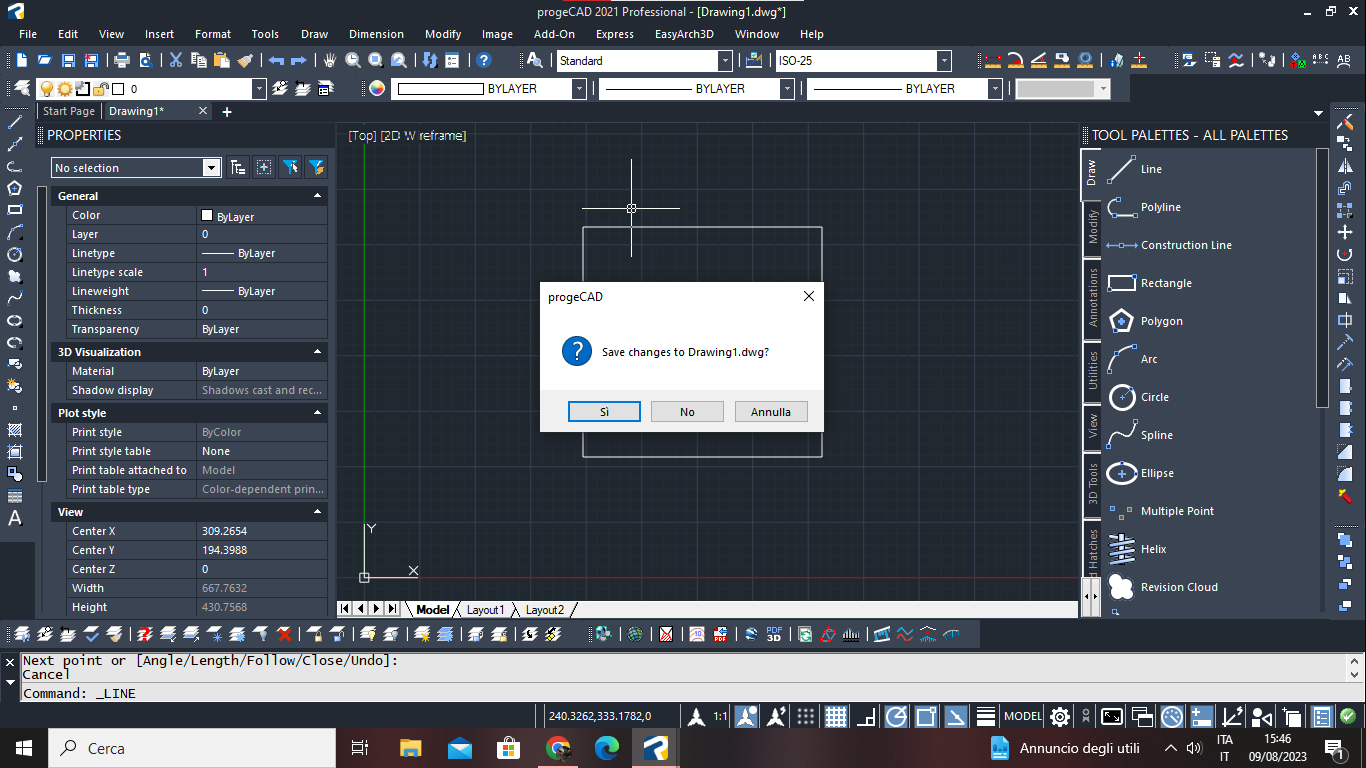This screenshot has width=1366, height=768.
Task: Click Annulla to cancel the dialog
Action: [771, 412]
